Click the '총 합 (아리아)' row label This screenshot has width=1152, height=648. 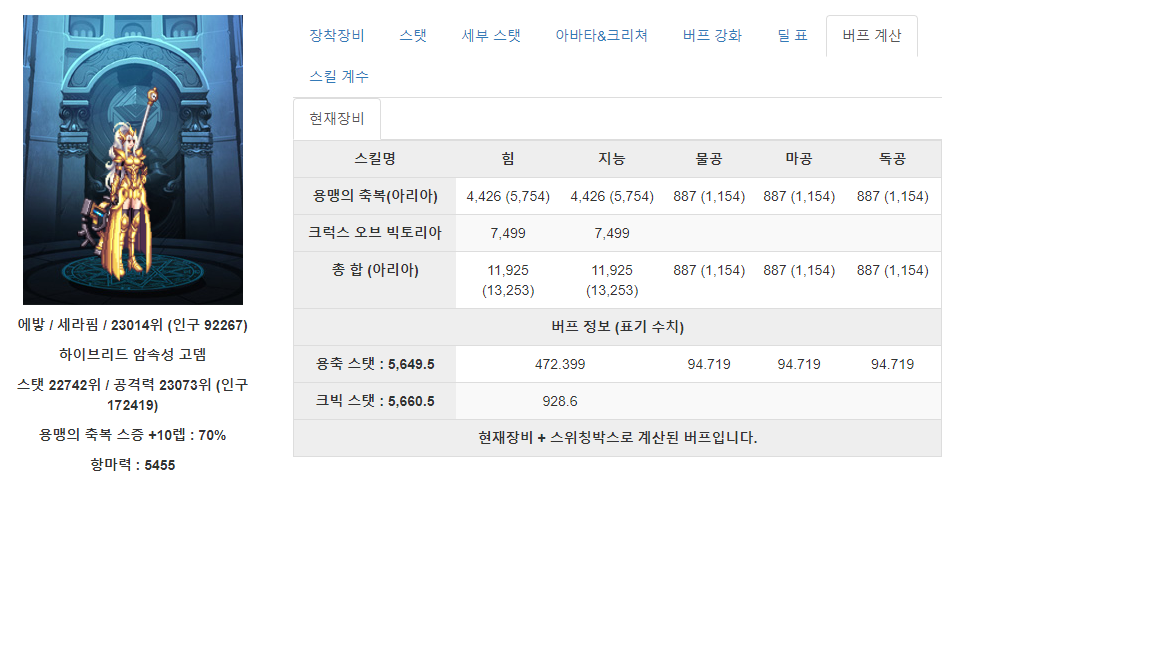tap(375, 270)
